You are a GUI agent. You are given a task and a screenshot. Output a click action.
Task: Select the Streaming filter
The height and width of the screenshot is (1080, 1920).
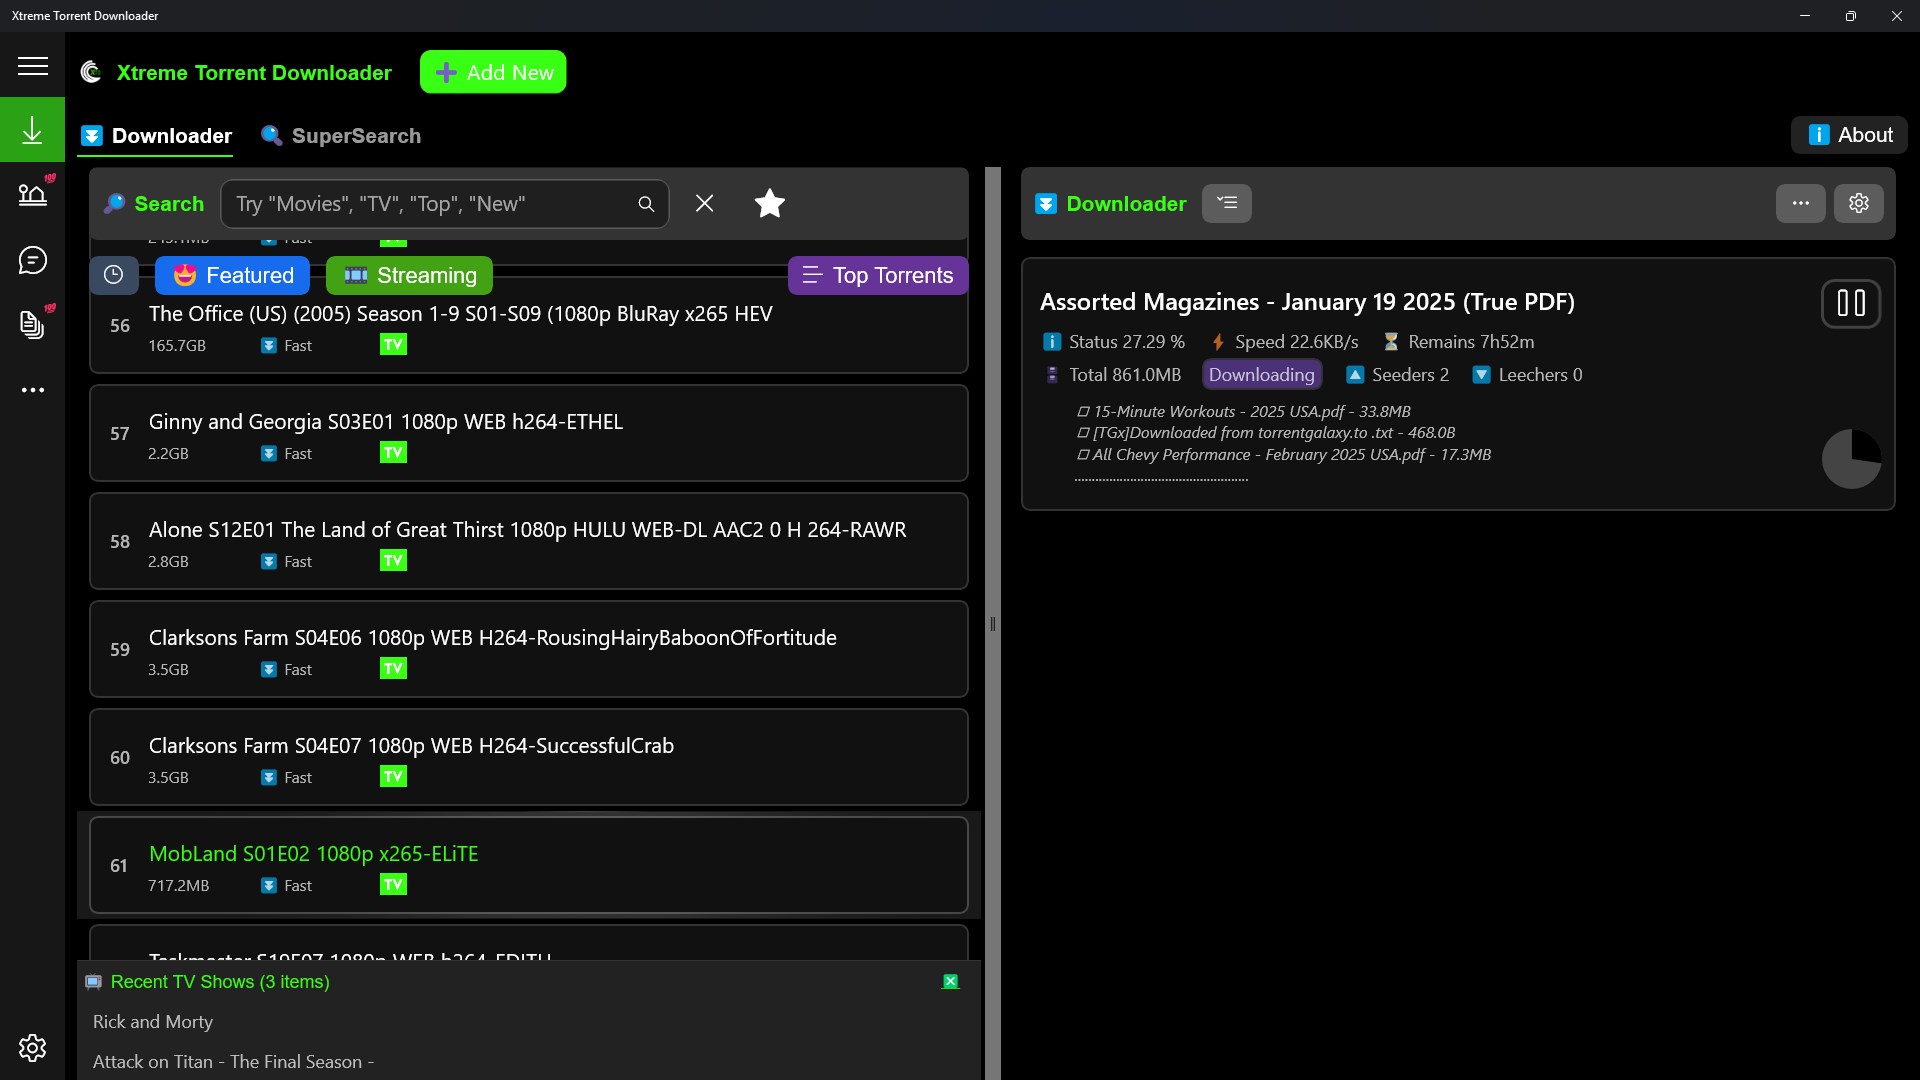coord(410,275)
